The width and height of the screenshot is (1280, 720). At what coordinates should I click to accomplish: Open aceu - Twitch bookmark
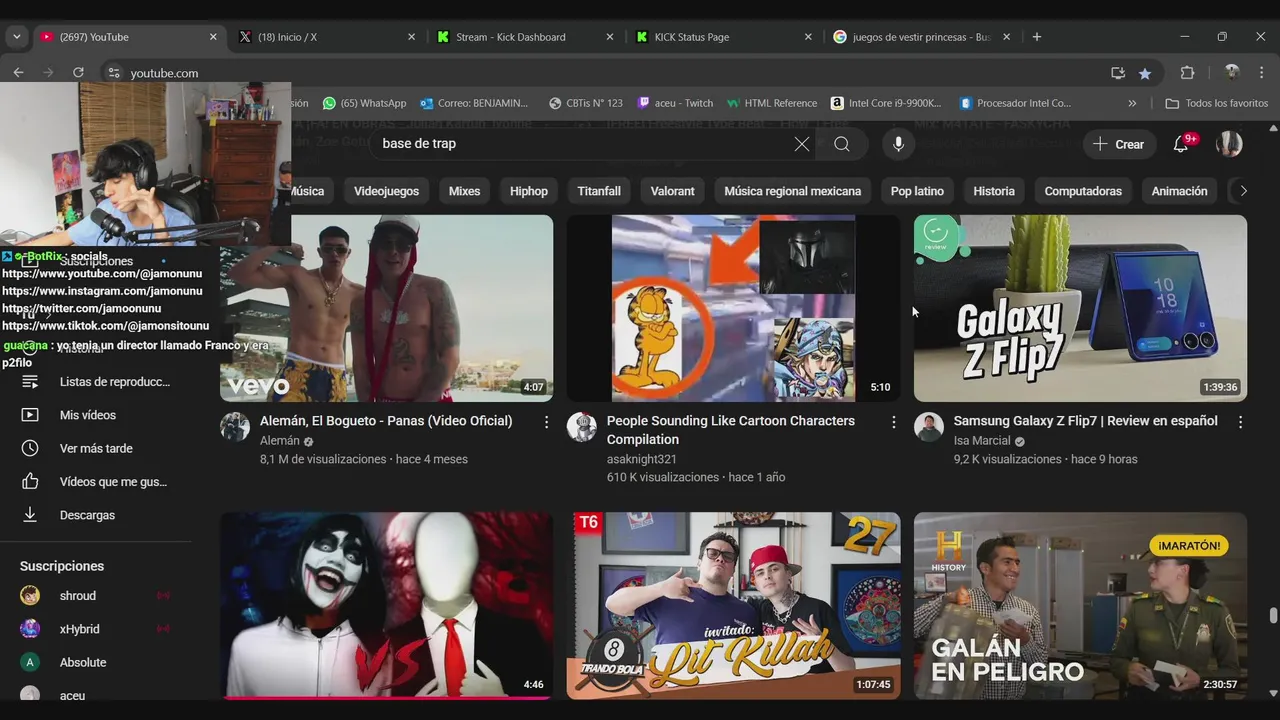[675, 103]
